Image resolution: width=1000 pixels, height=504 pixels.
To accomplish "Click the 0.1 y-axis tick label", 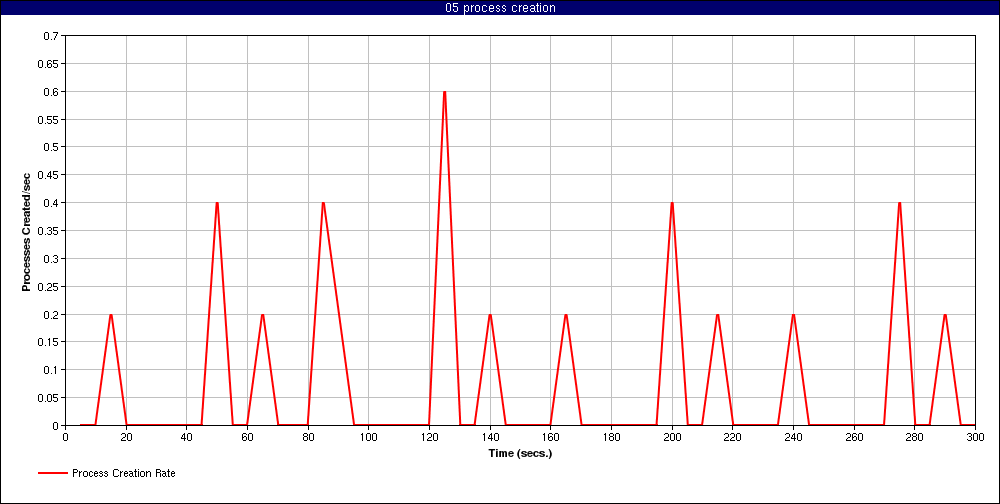I will 50,370.
